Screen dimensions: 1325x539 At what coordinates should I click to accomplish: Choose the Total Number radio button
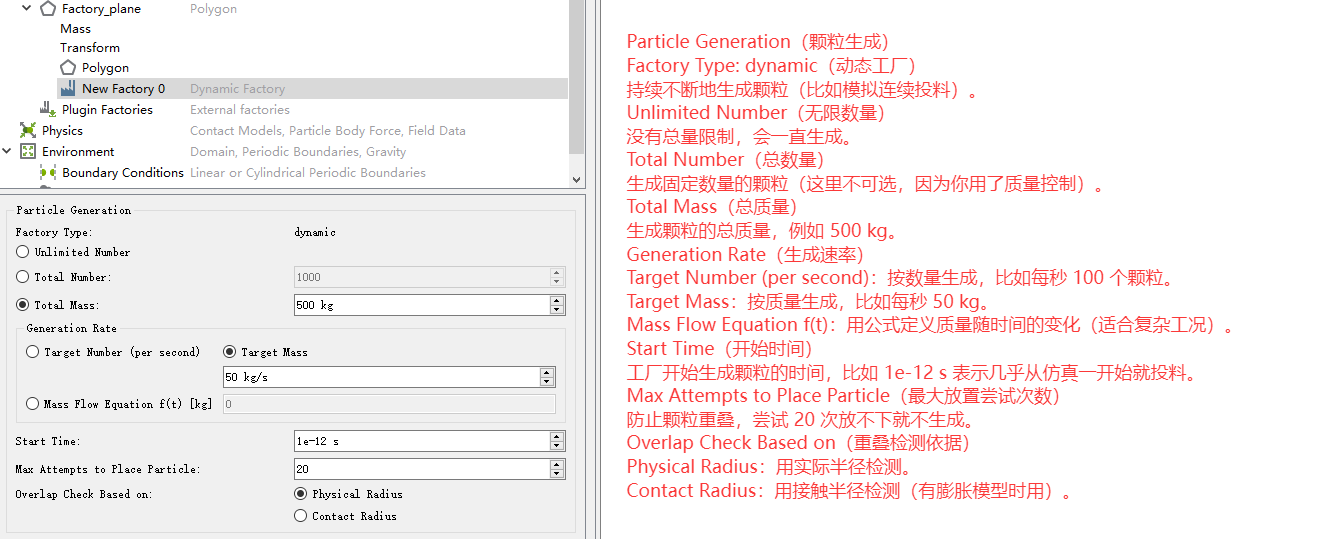[x=23, y=277]
